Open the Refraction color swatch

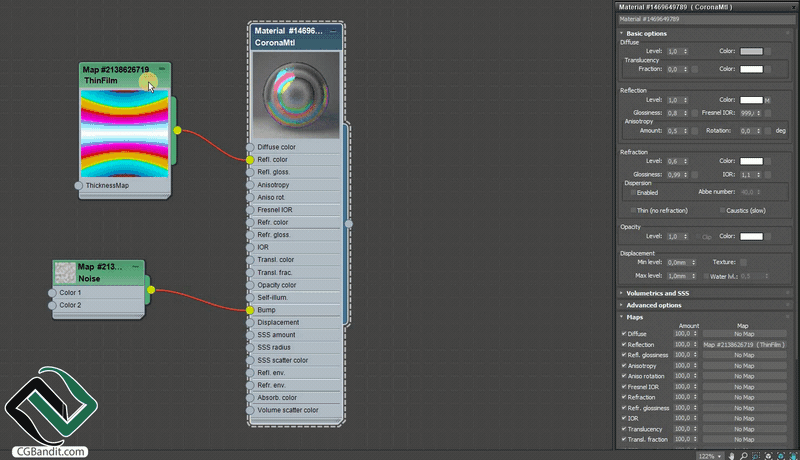[752, 161]
